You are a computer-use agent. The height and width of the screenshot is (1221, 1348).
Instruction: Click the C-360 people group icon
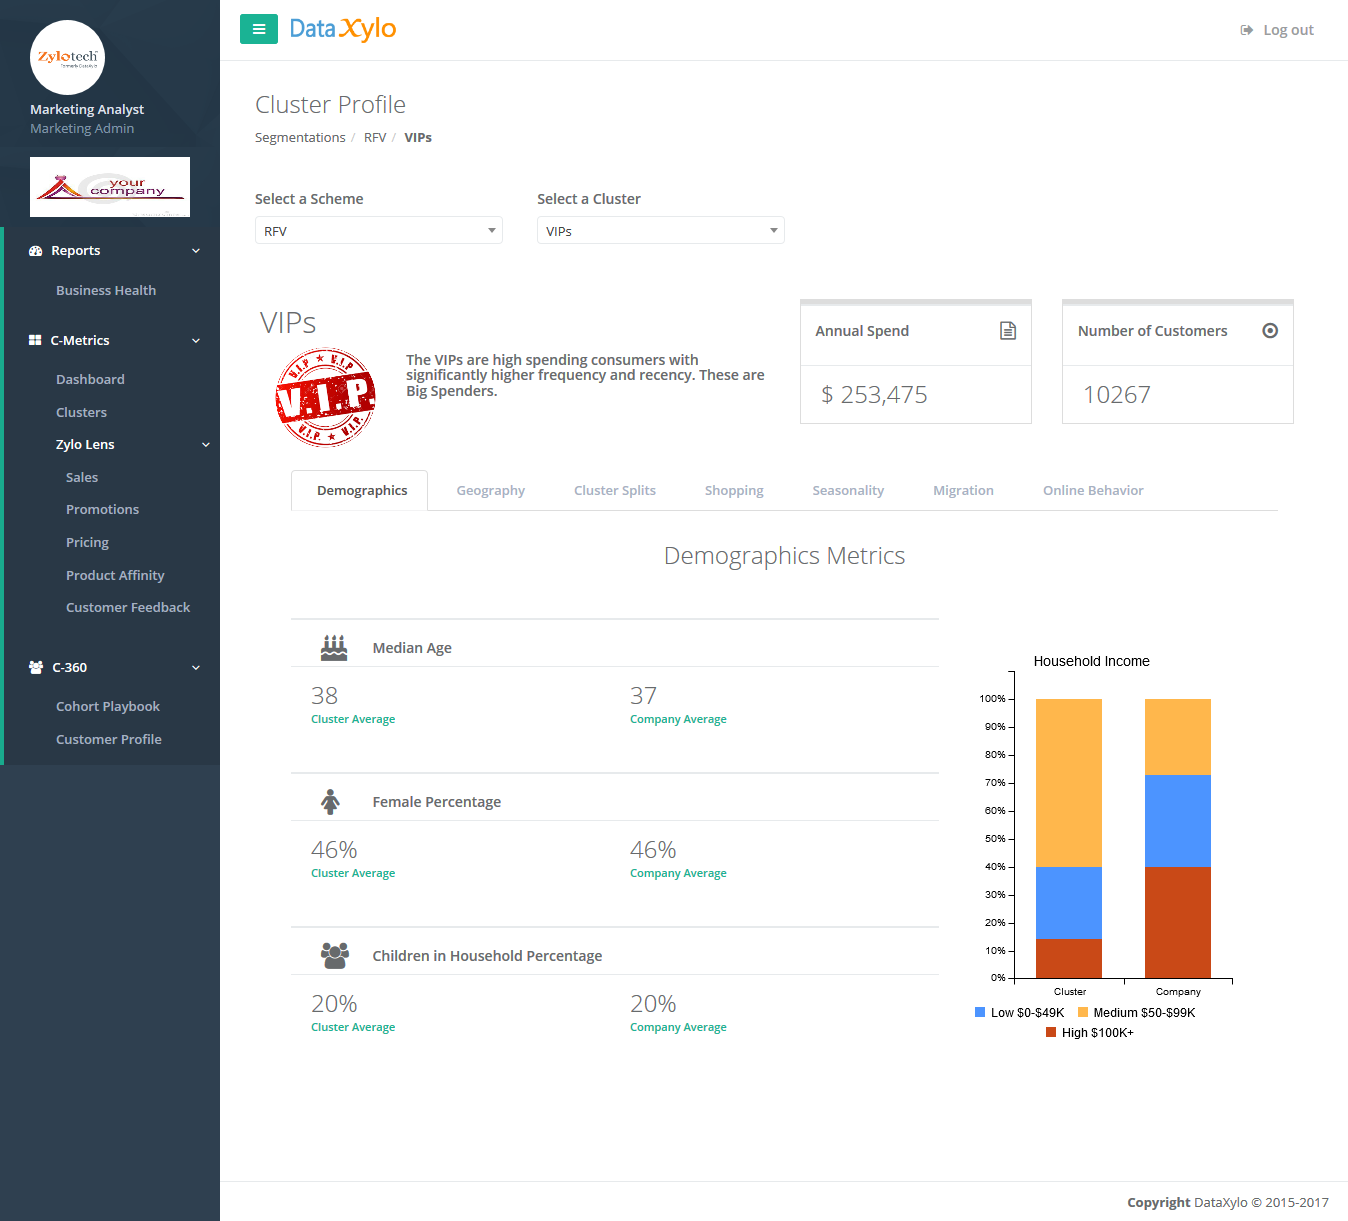(36, 668)
